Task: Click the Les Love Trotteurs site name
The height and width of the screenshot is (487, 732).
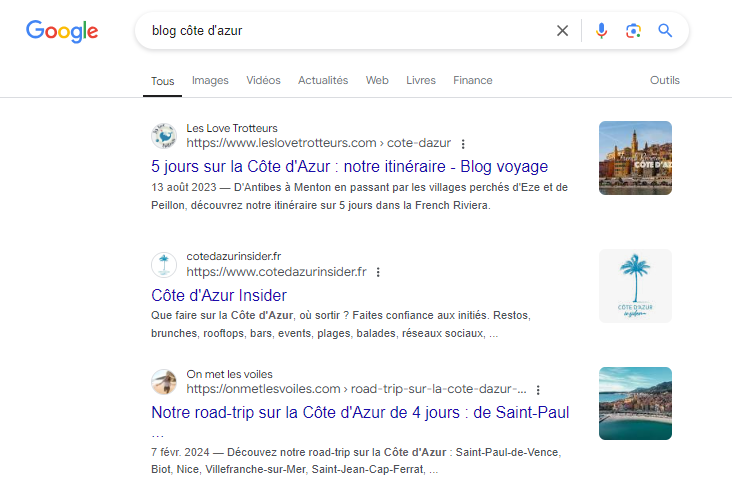Action: (x=232, y=128)
